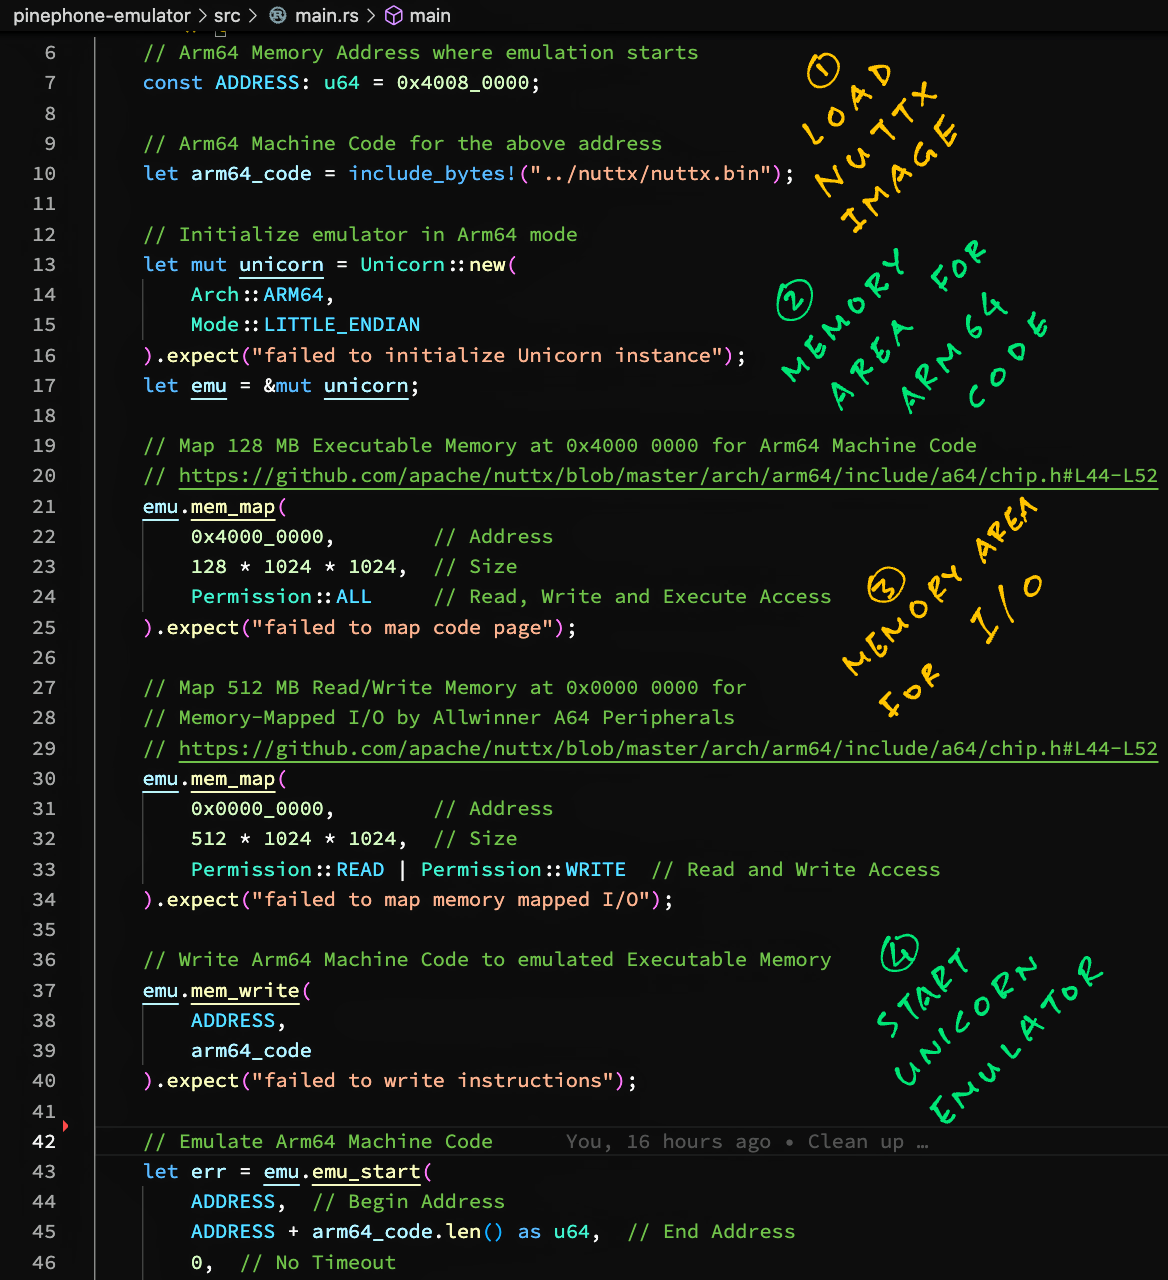Screen dimensions: 1168x1280
Task: Click line number 30 in the gutter
Action: (44, 779)
